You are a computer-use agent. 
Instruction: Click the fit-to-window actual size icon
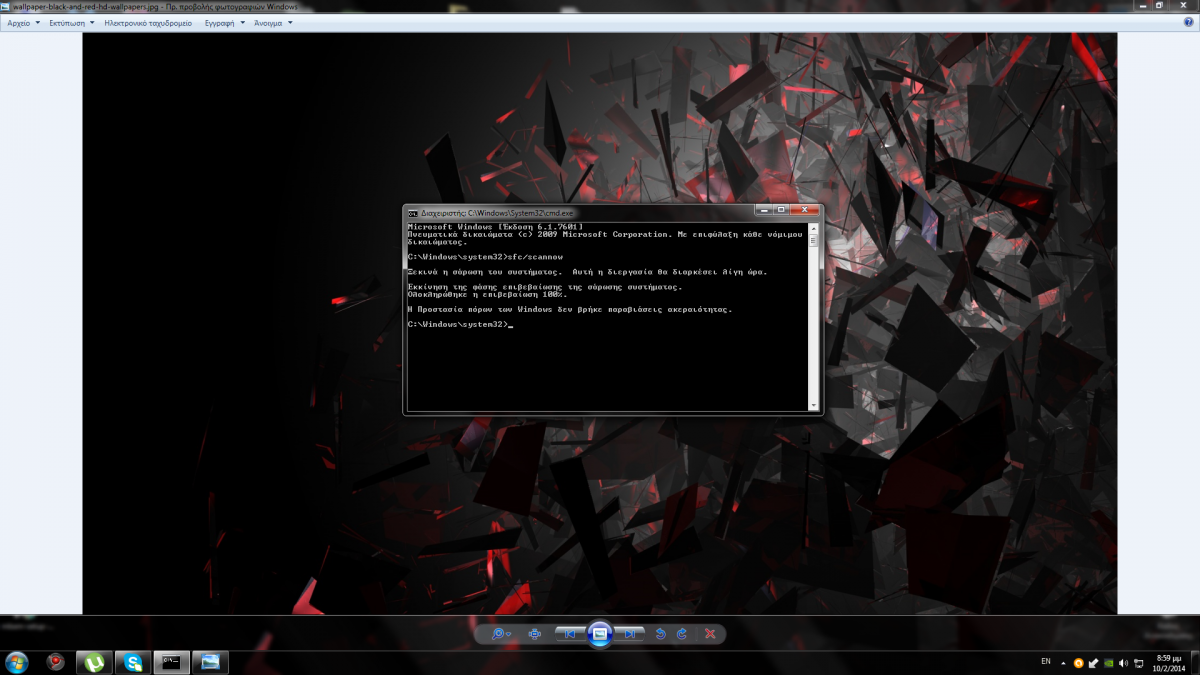(x=535, y=634)
